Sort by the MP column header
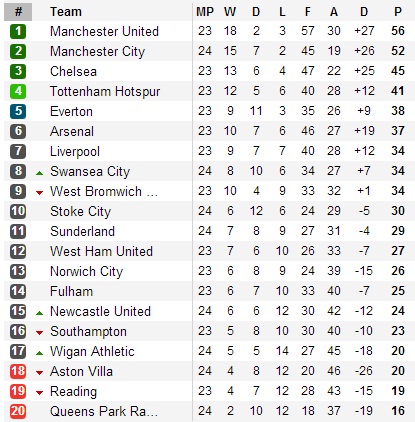Image resolution: width=415 pixels, height=422 pixels. (x=205, y=12)
